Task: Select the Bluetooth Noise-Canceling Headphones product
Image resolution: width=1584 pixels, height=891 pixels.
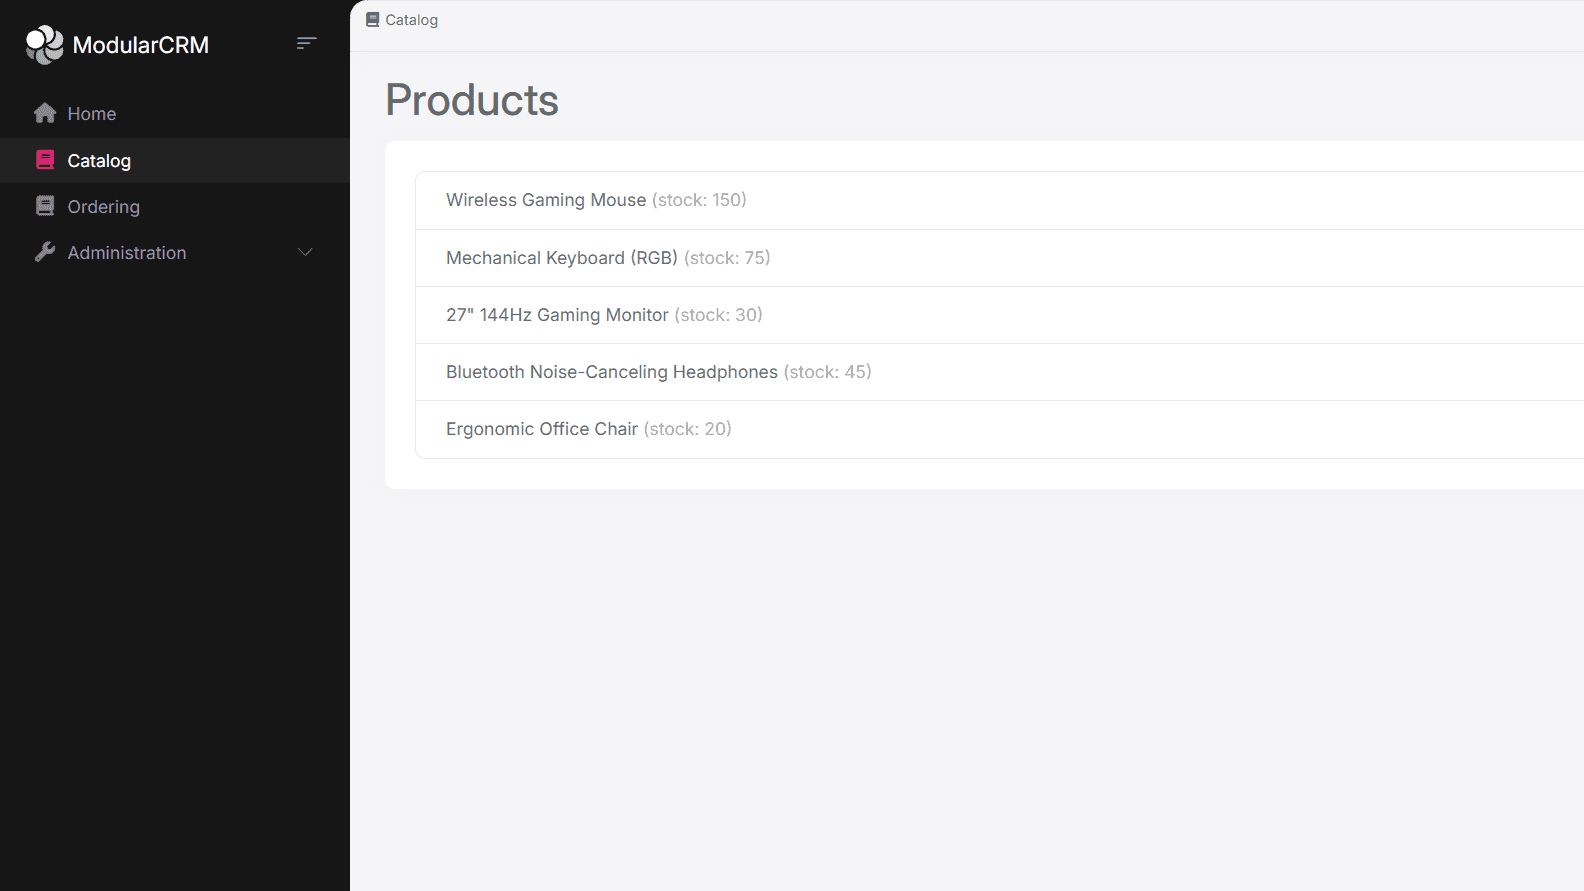Action: (x=612, y=372)
